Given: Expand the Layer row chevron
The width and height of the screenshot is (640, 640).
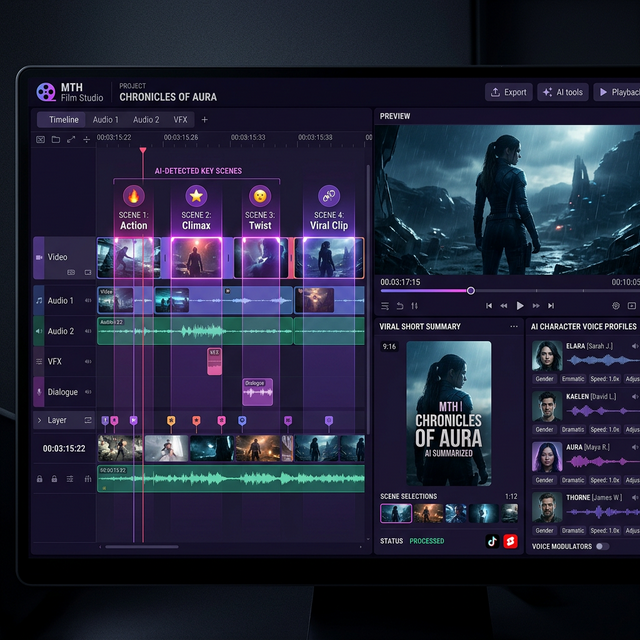Looking at the screenshot, I should click(39, 420).
